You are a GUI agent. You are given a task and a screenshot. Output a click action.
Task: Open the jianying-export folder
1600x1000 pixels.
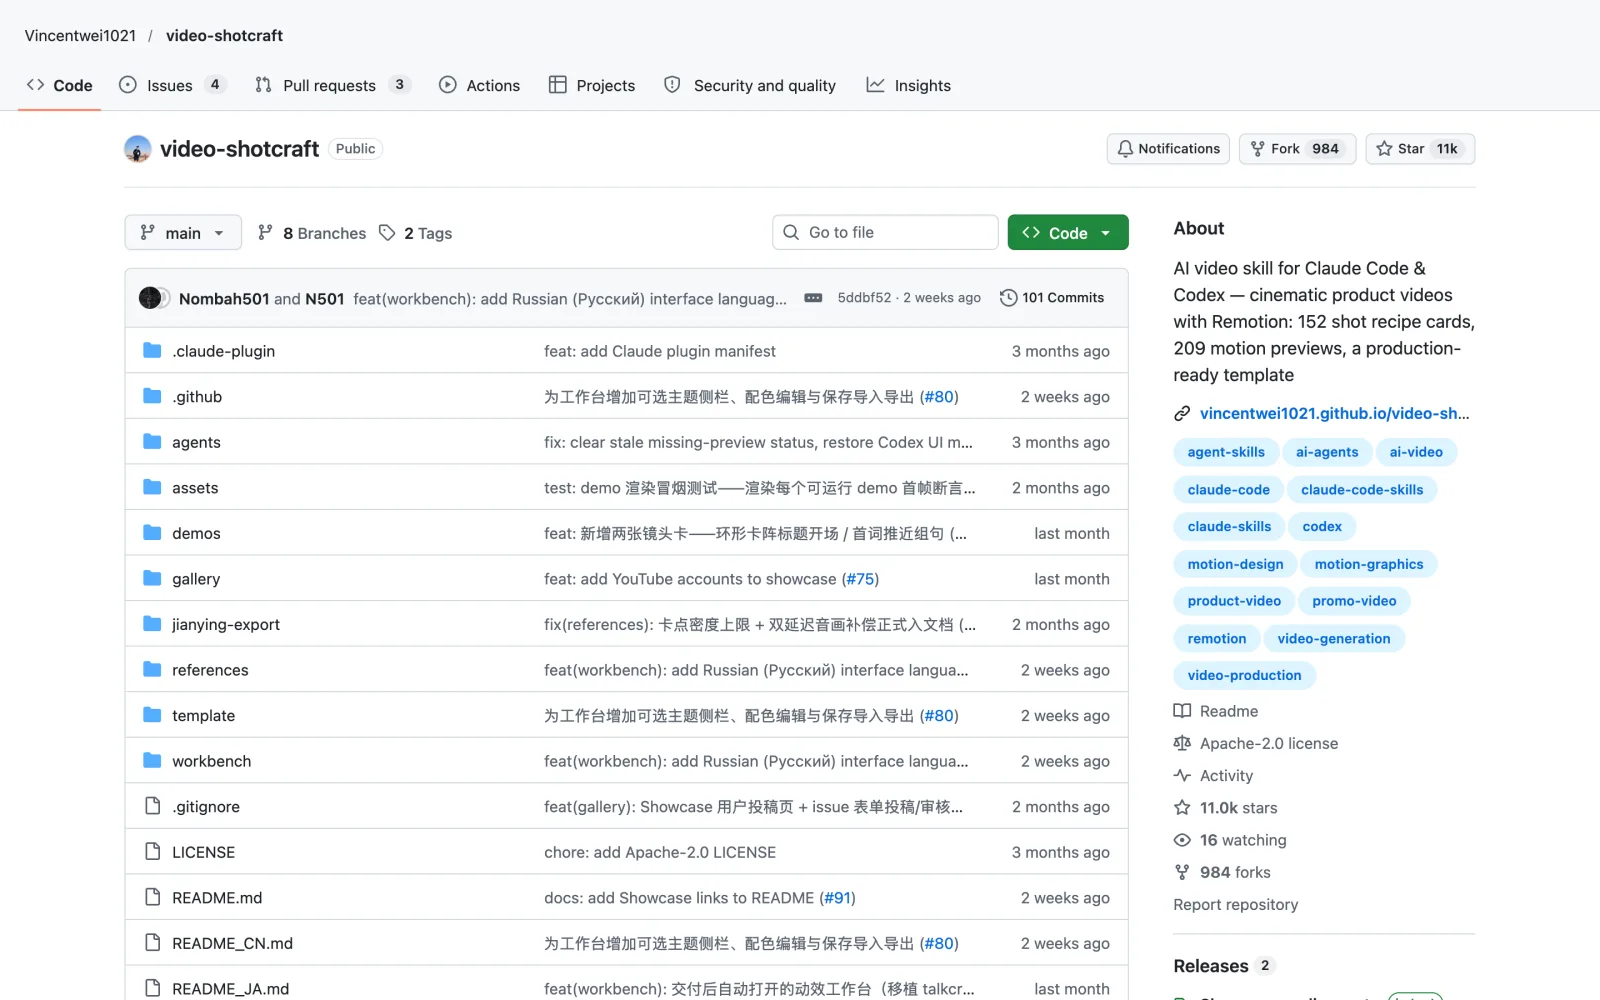[x=226, y=624]
